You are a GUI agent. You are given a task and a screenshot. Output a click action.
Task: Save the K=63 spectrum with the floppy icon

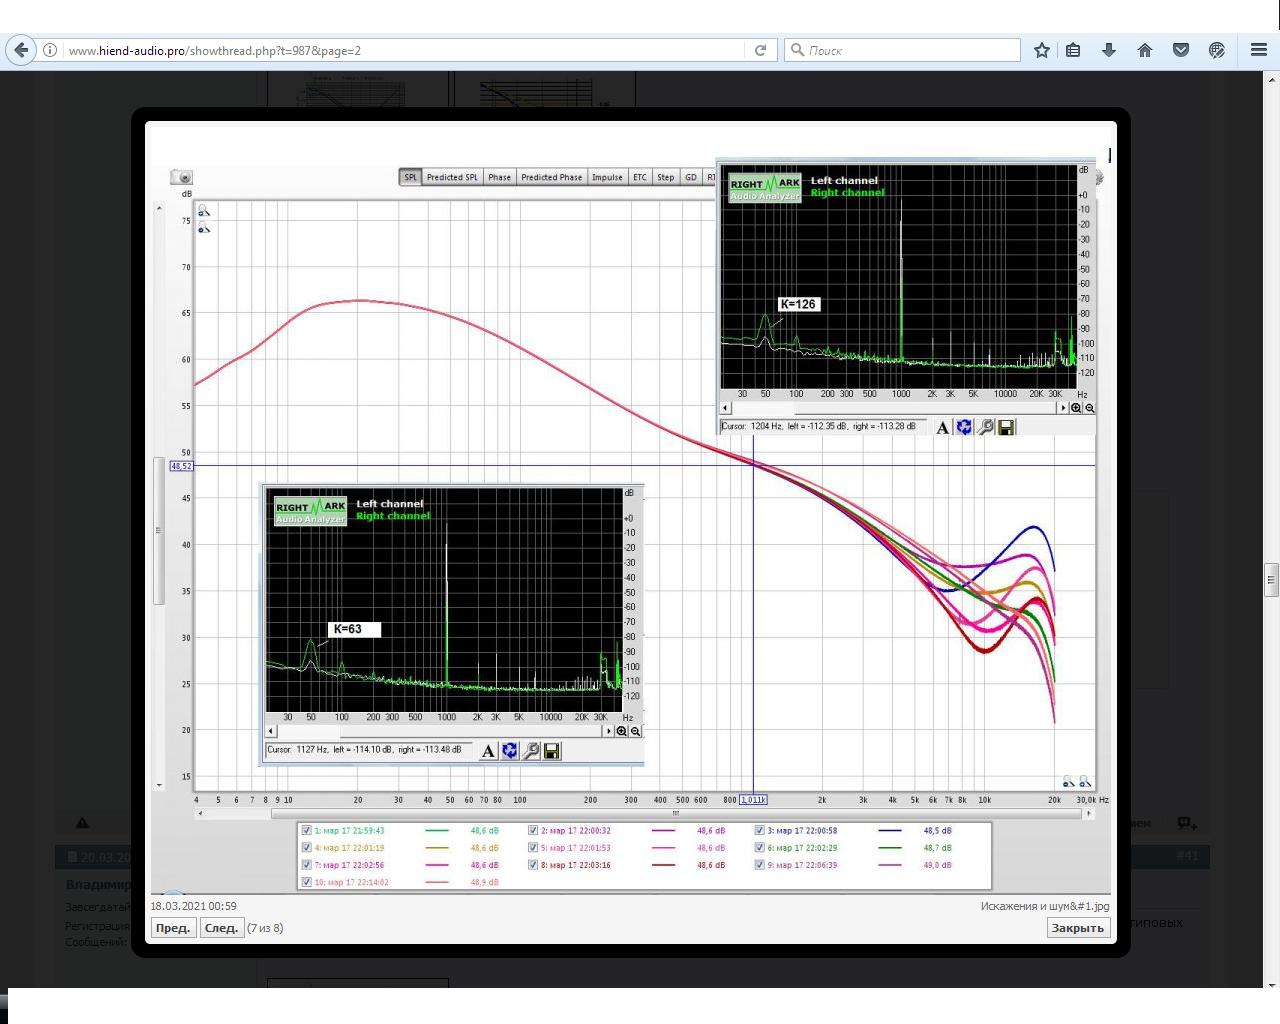click(552, 751)
